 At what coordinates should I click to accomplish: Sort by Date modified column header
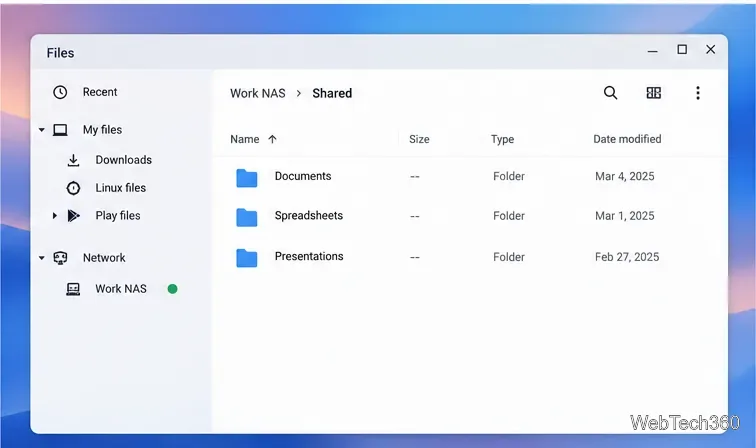pos(627,139)
